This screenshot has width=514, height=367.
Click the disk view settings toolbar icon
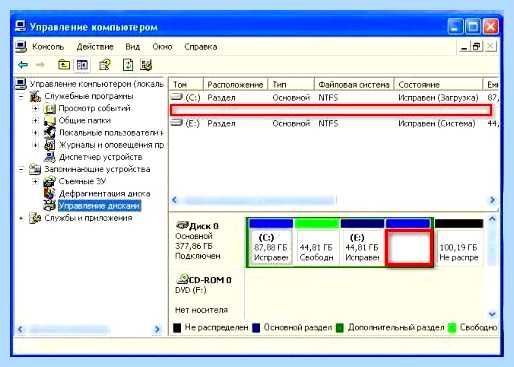146,65
